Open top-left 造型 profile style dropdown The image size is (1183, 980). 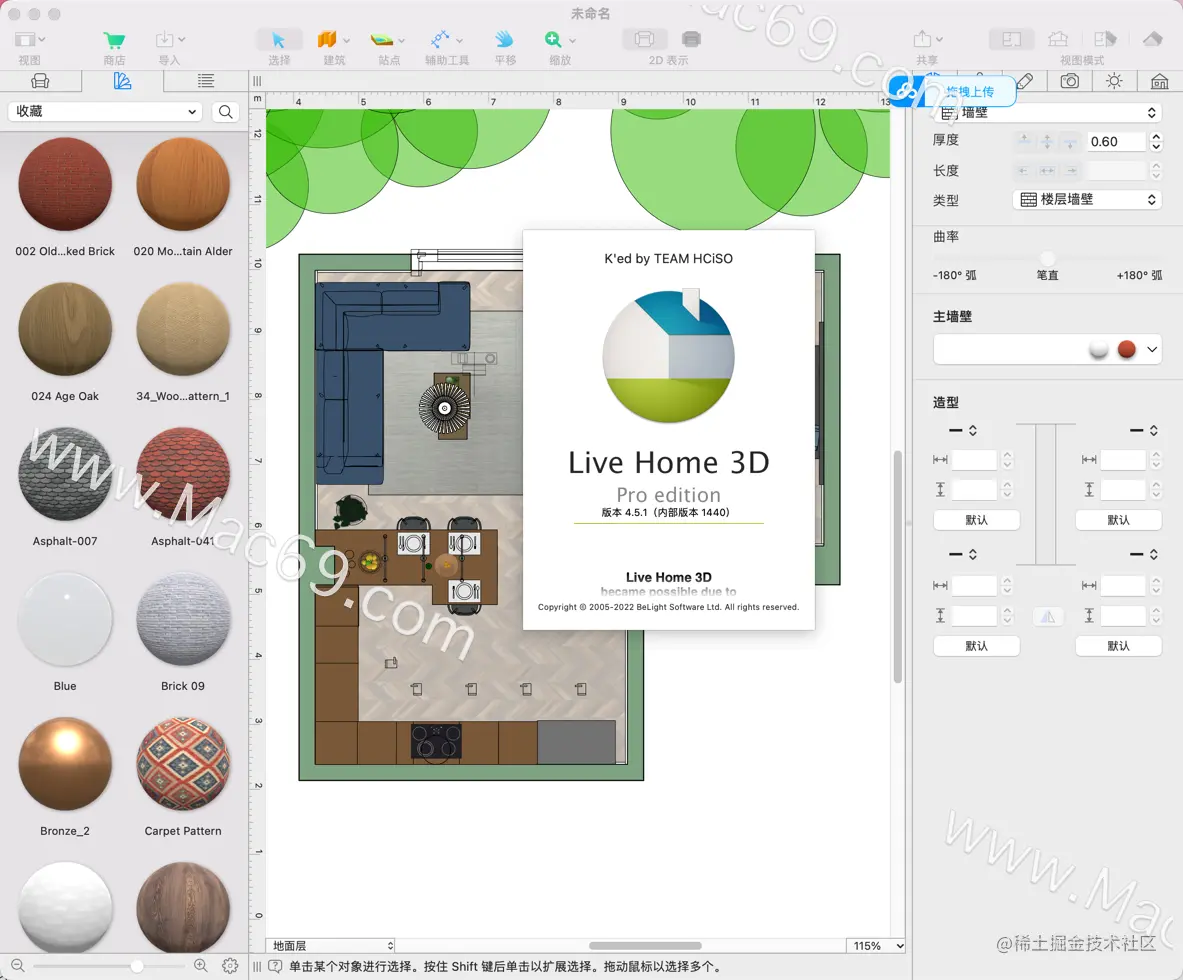click(963, 430)
